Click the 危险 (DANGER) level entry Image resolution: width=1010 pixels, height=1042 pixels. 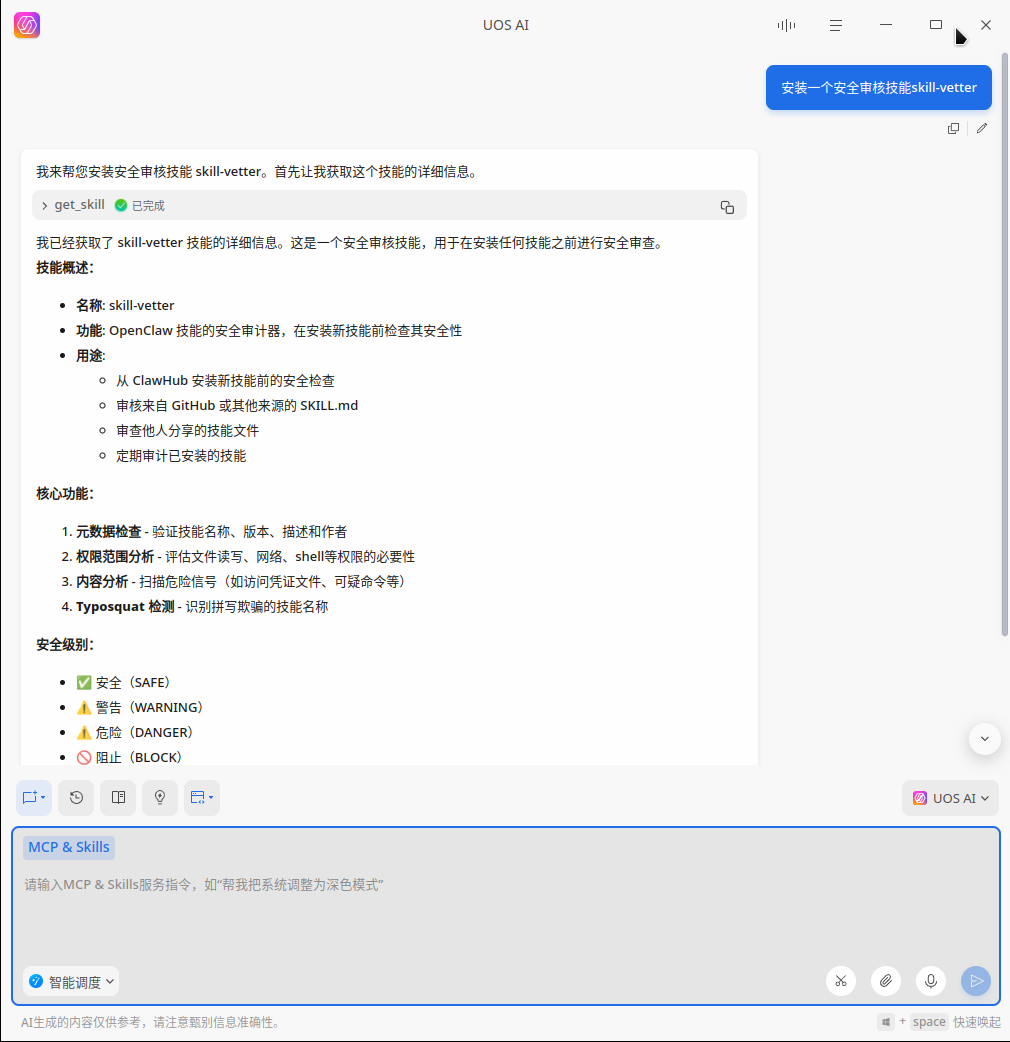[x=135, y=732]
